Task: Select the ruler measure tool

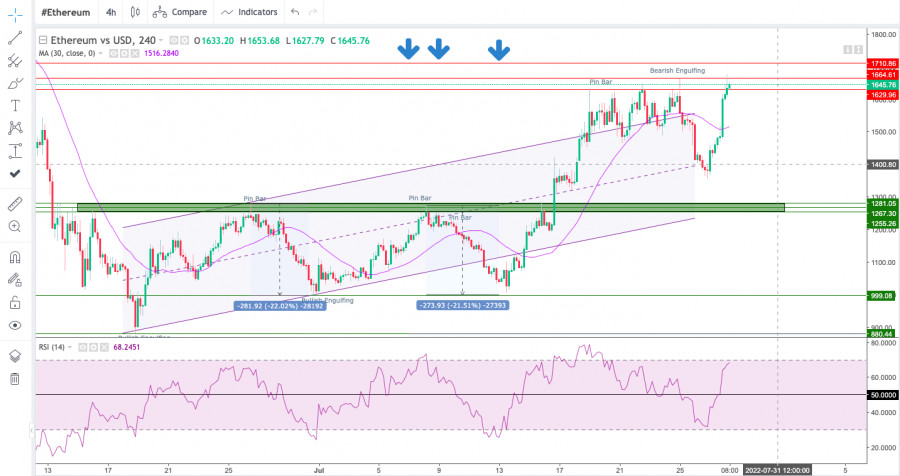Action: click(x=15, y=204)
